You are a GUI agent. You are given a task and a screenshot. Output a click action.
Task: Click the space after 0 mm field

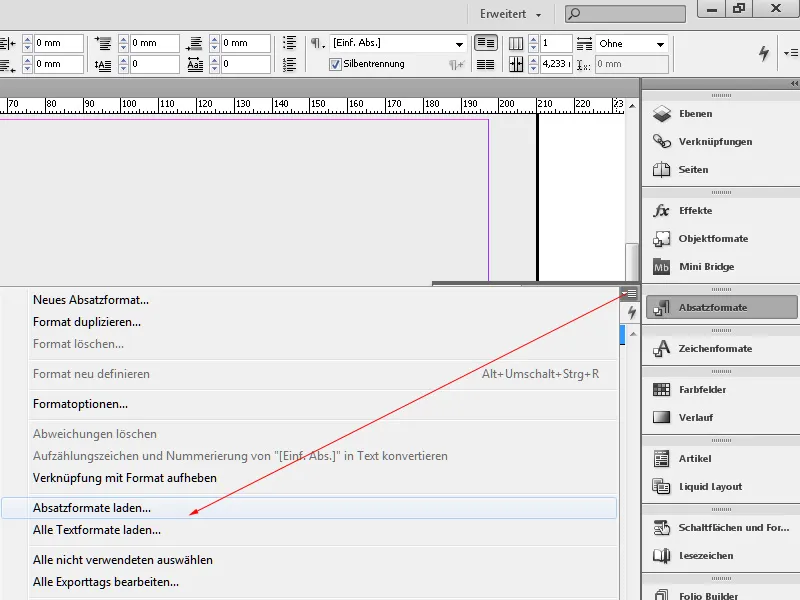pyautogui.click(x=245, y=43)
